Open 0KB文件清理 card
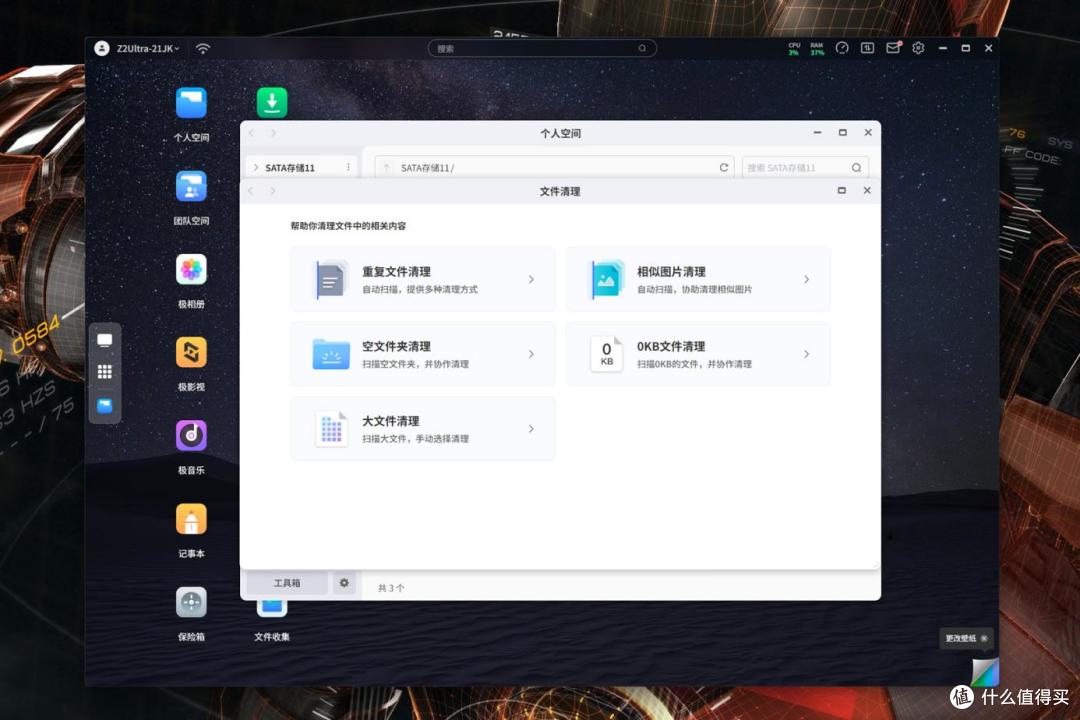The image size is (1080, 720). pyautogui.click(x=698, y=353)
